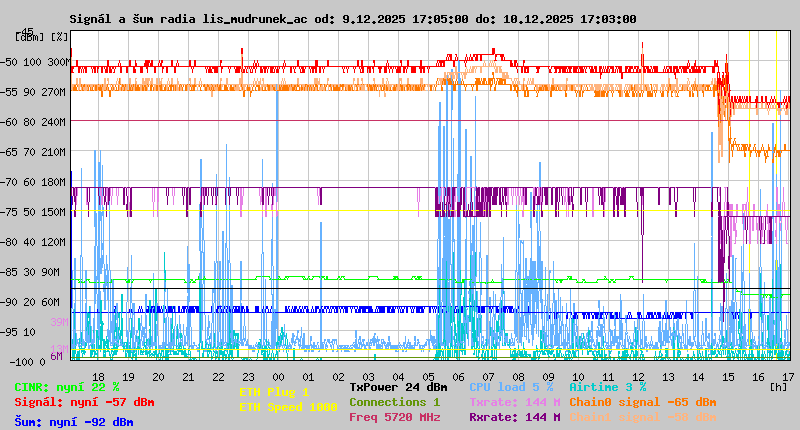800x430 pixels.
Task: Click the CINR legend entry in green
Action: click(67, 387)
